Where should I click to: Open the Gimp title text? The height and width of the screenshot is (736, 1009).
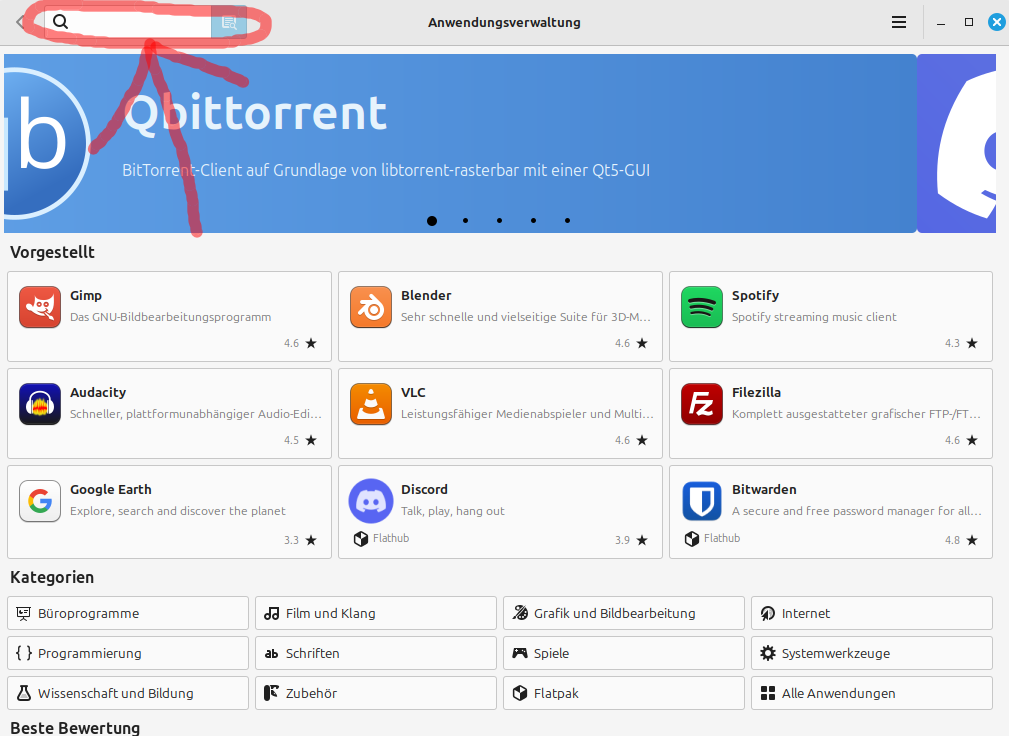[86, 295]
